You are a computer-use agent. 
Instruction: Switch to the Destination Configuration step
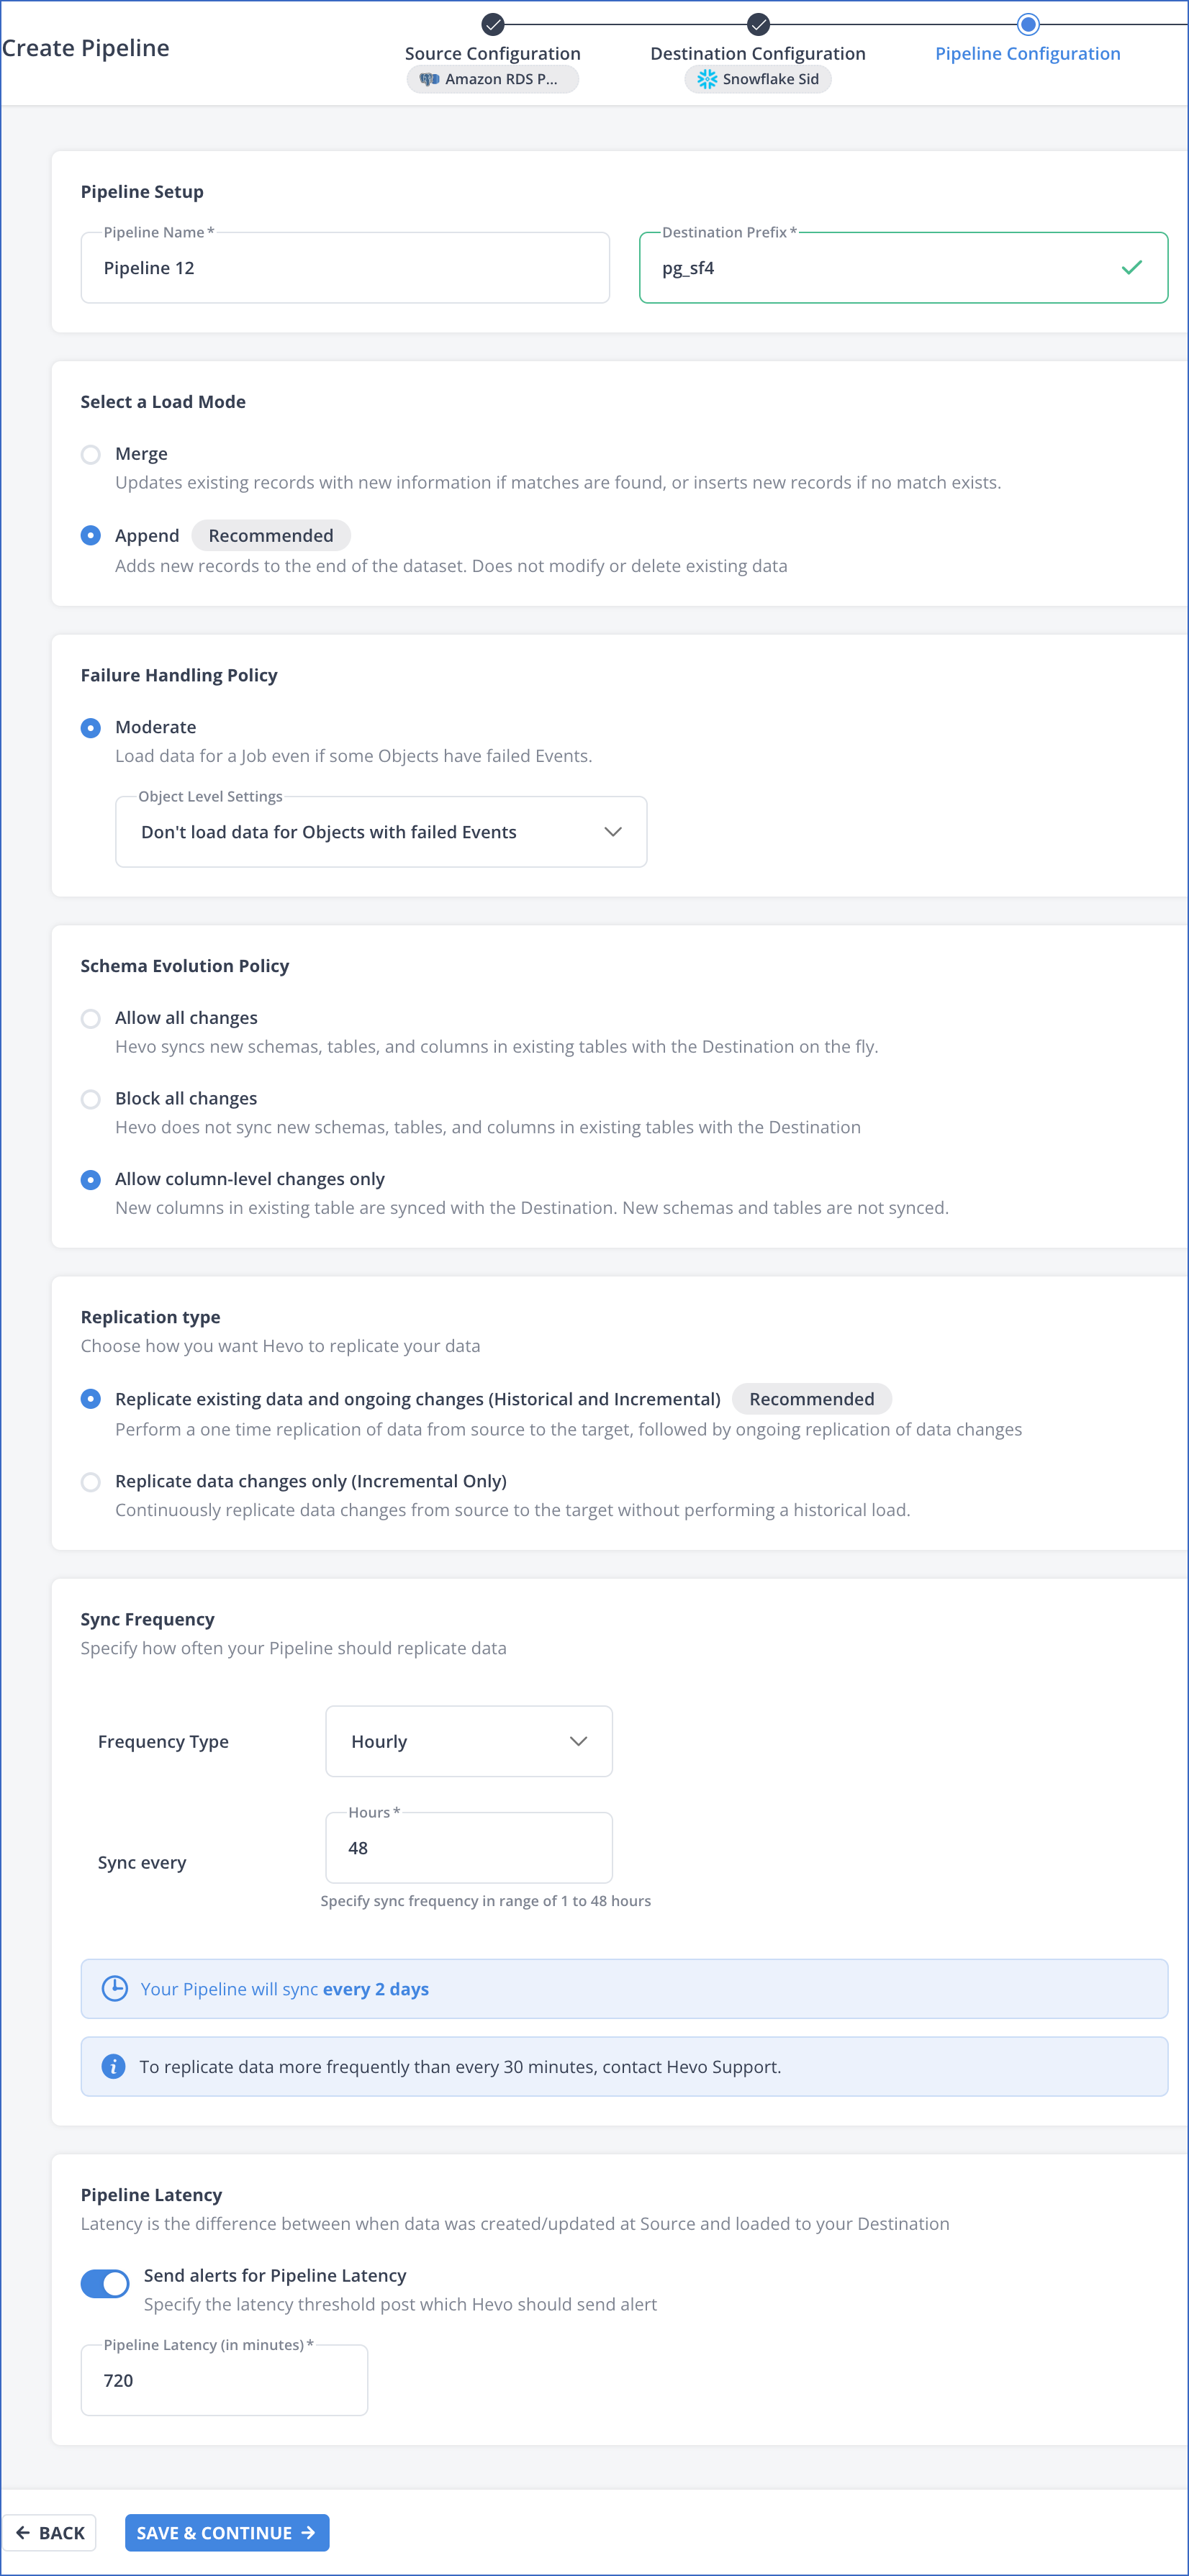pos(758,53)
